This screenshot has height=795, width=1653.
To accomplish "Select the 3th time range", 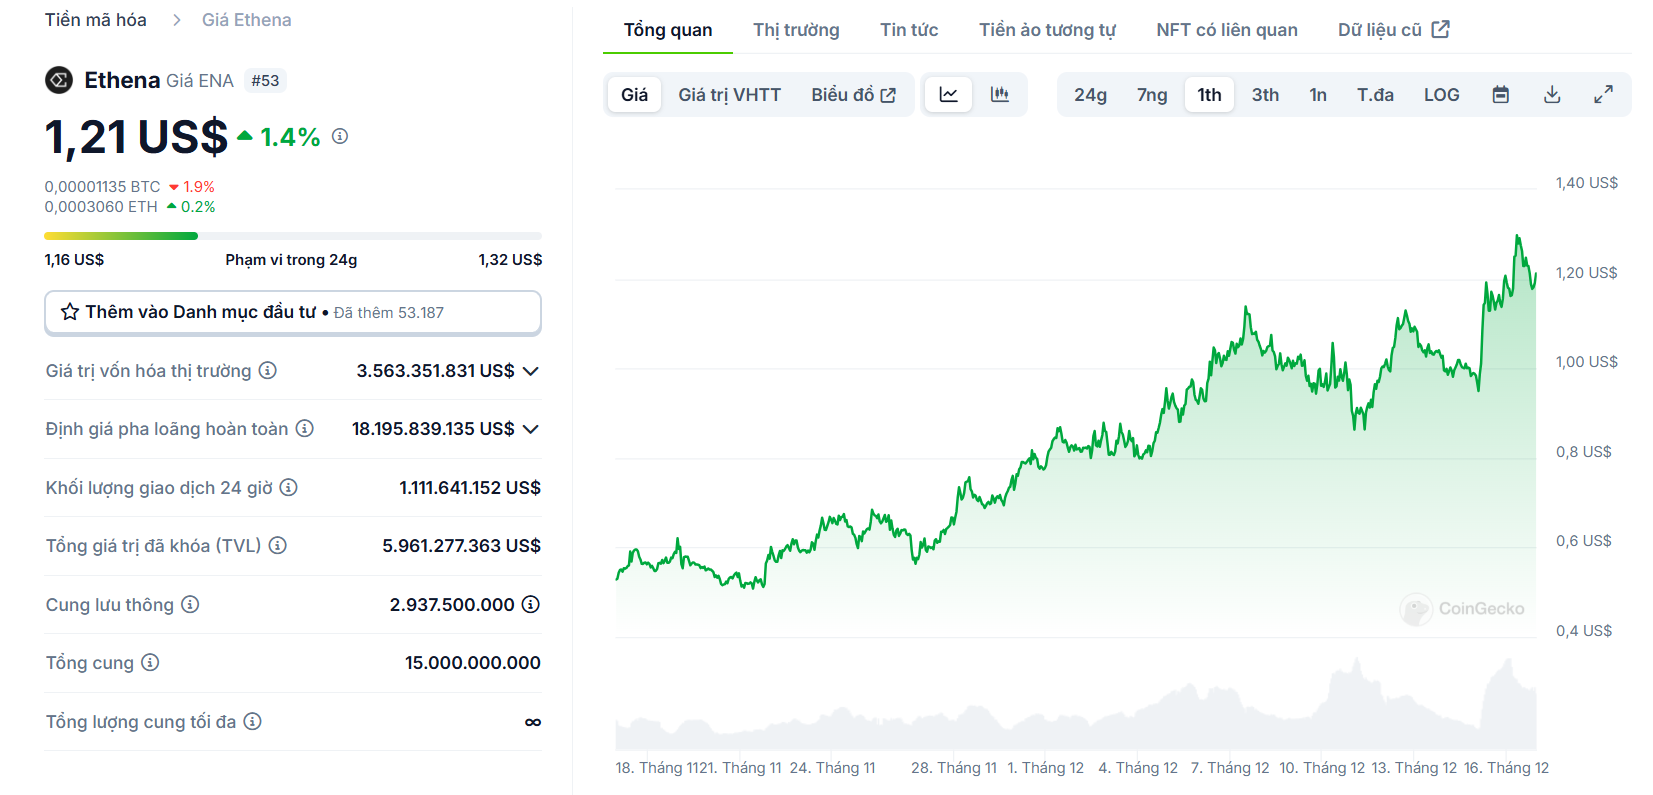I will pyautogui.click(x=1266, y=95).
